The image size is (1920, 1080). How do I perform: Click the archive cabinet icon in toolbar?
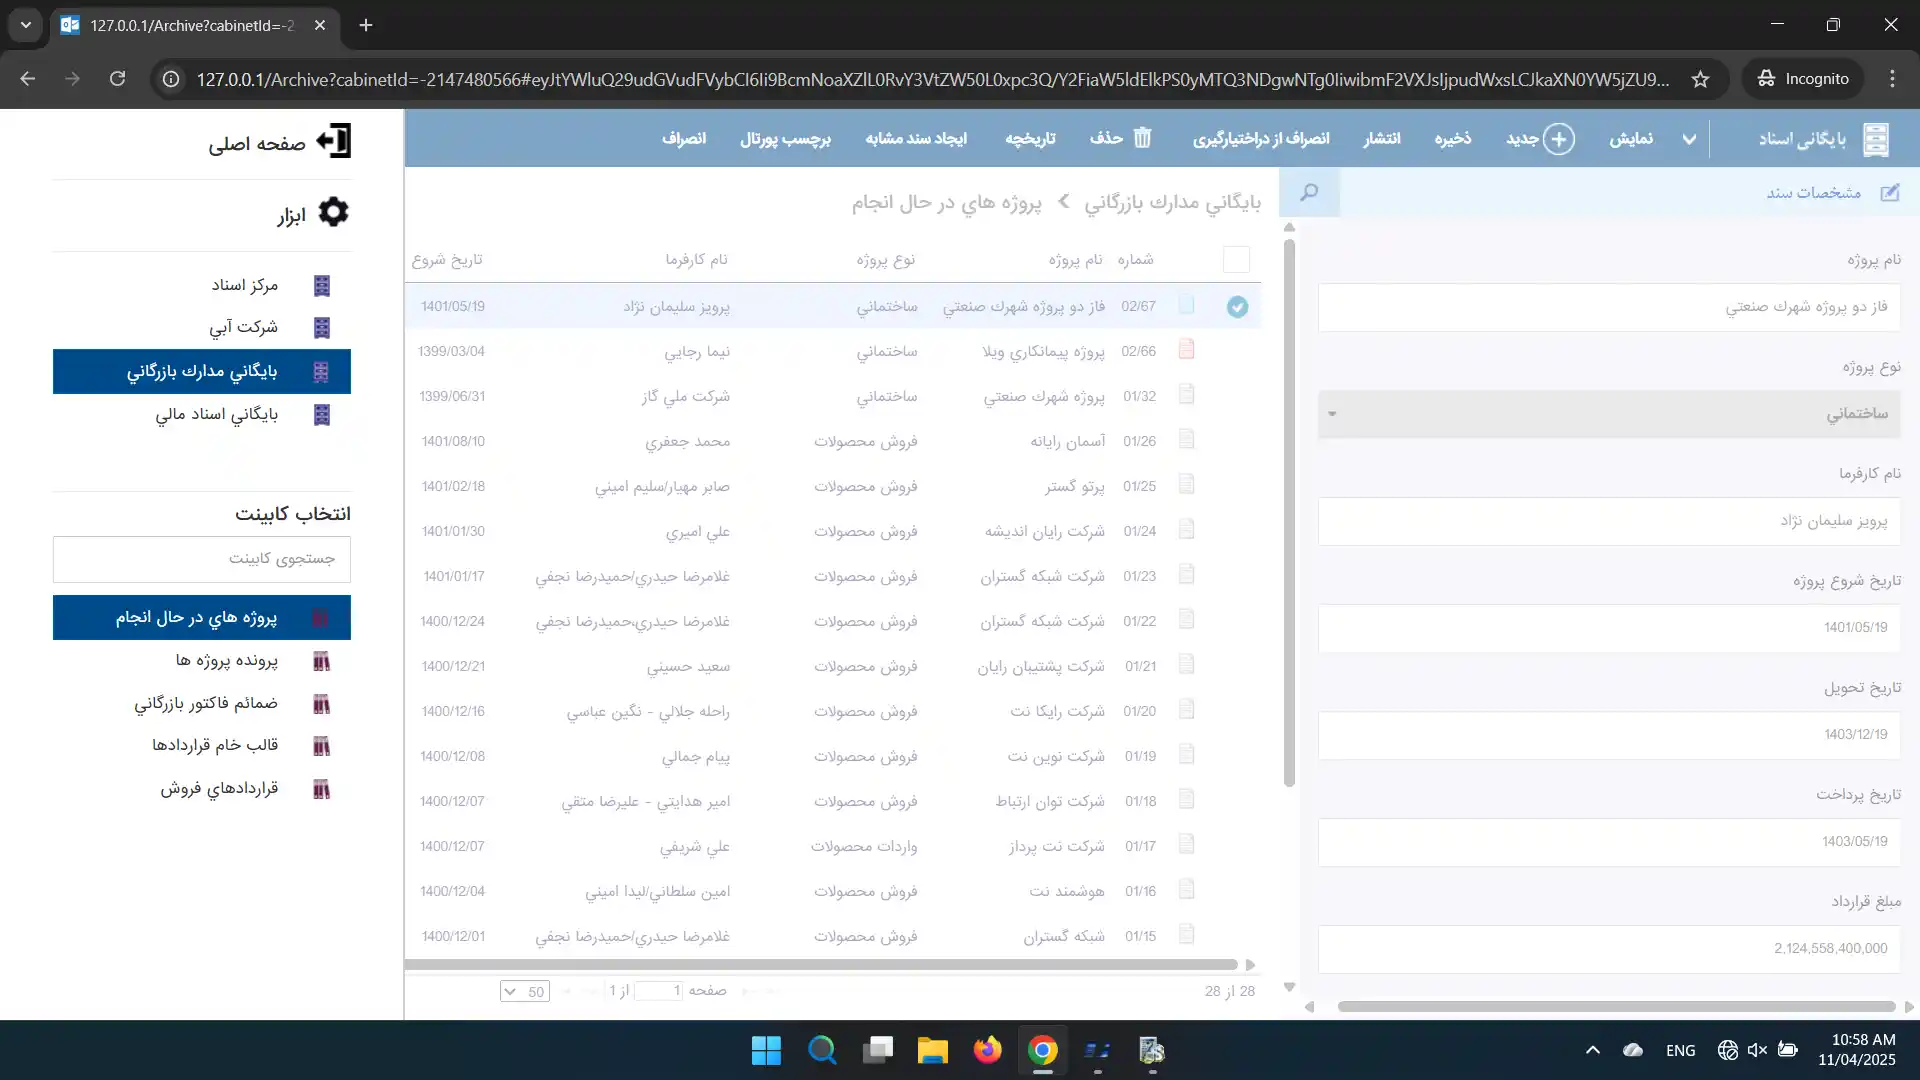click(1876, 139)
